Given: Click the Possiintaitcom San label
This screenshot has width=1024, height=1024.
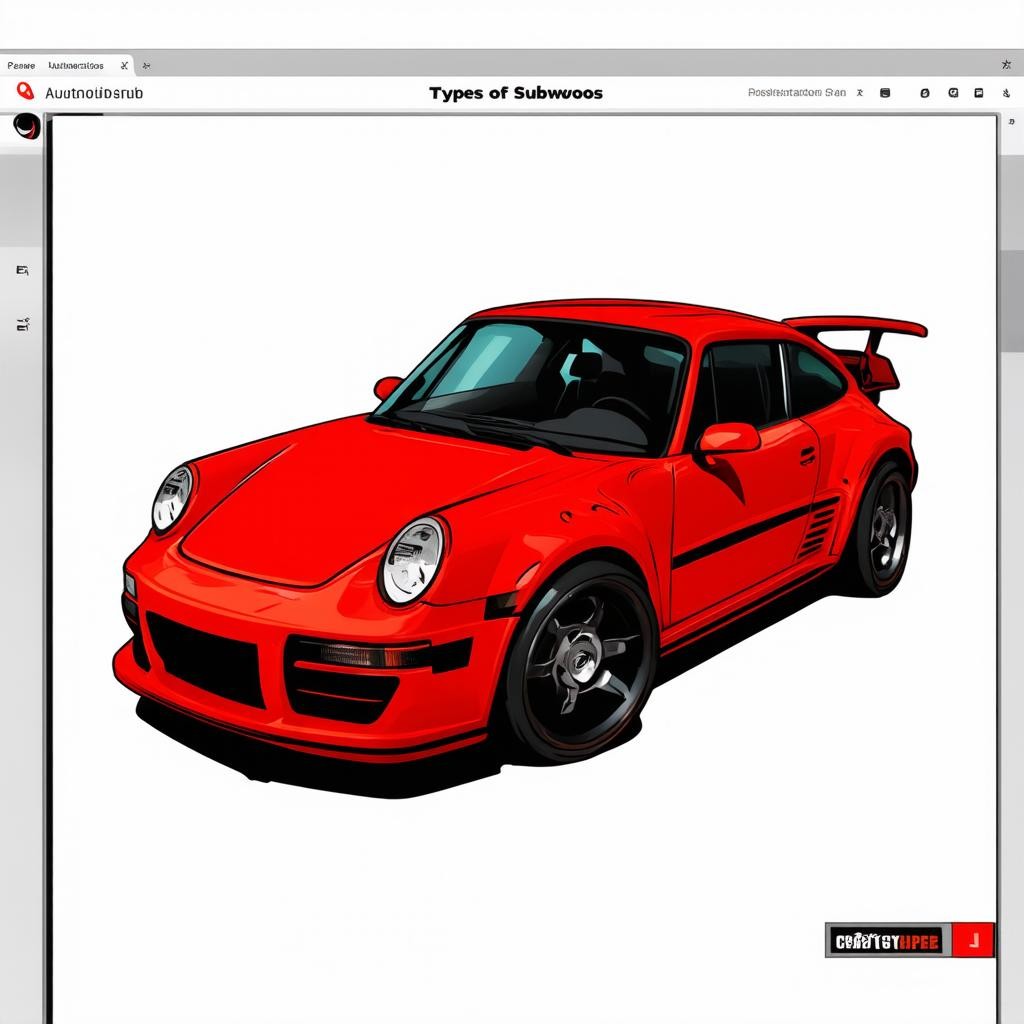Looking at the screenshot, I should coord(797,93).
